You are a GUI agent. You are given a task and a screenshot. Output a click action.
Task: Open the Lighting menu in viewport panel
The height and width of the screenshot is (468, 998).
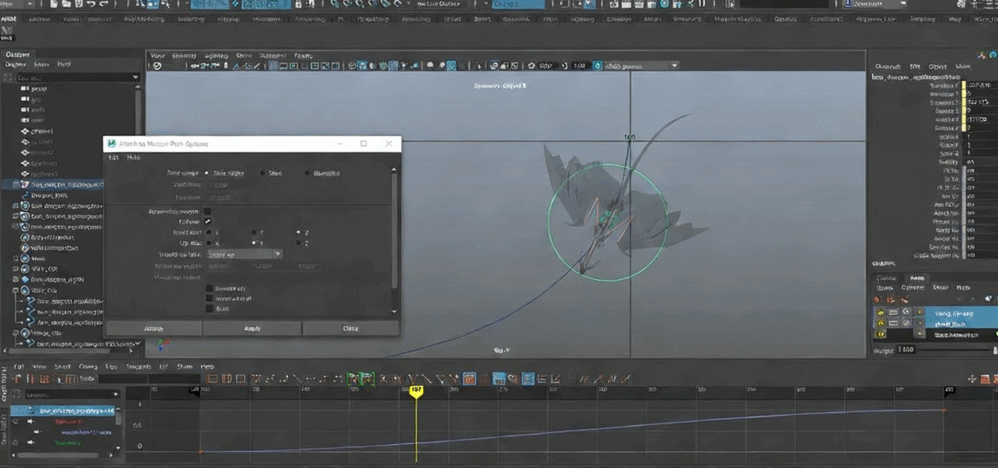(215, 55)
